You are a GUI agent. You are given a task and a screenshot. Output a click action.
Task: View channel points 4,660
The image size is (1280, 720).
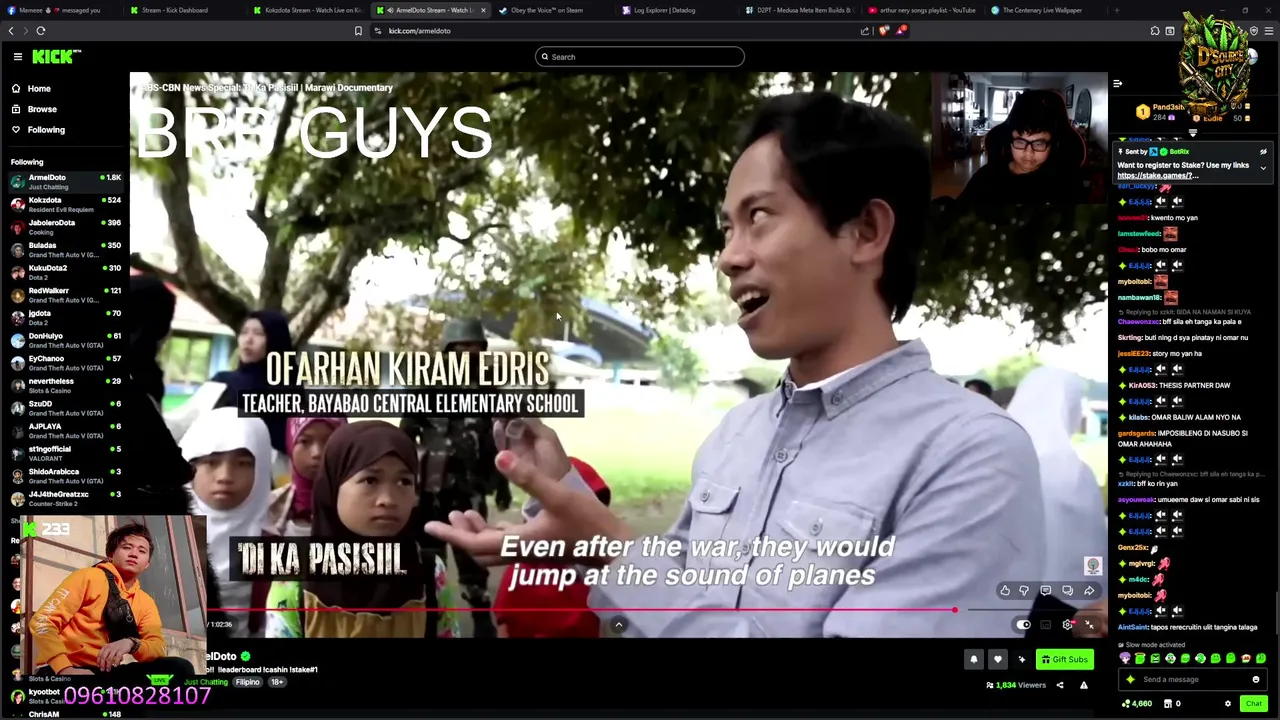(x=1137, y=704)
